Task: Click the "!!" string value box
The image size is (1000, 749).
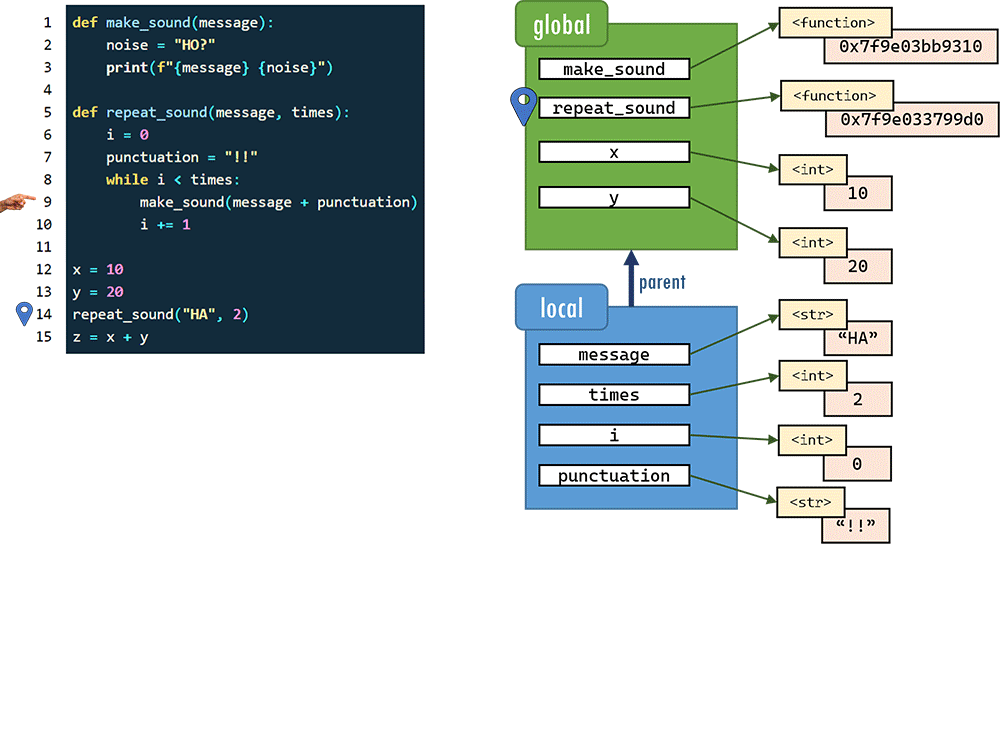Action: (855, 526)
